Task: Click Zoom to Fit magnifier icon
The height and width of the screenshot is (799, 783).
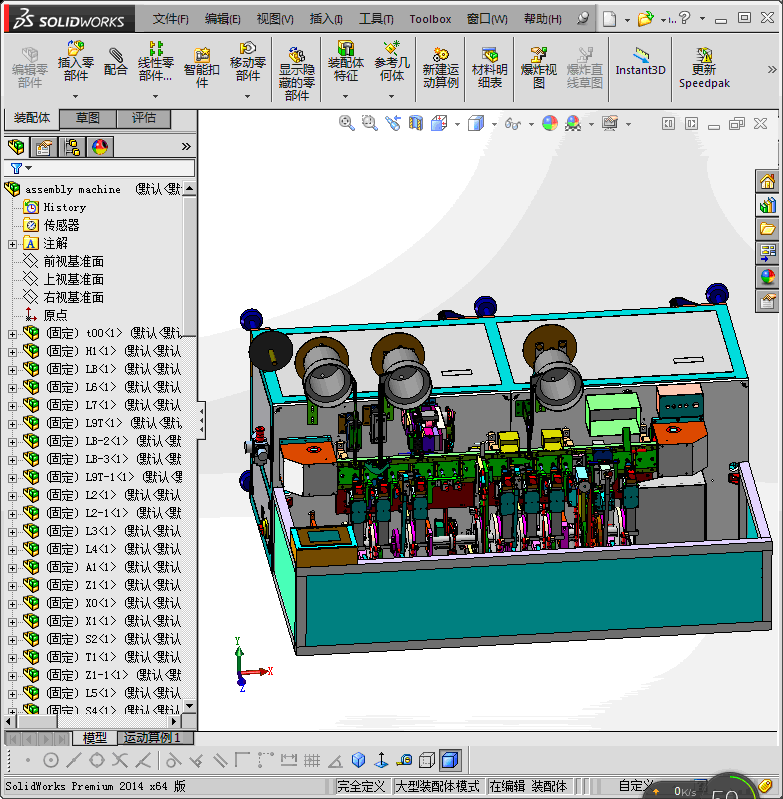Action: (347, 123)
